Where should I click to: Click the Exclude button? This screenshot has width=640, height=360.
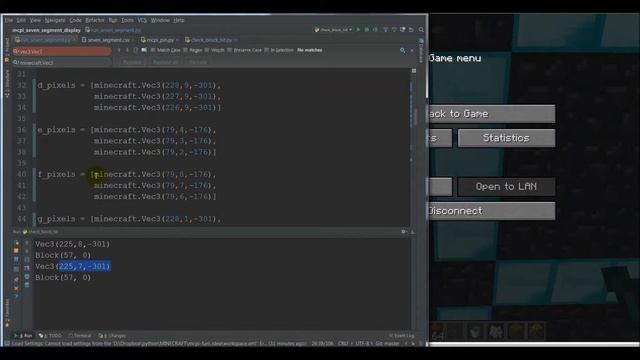click(198, 62)
